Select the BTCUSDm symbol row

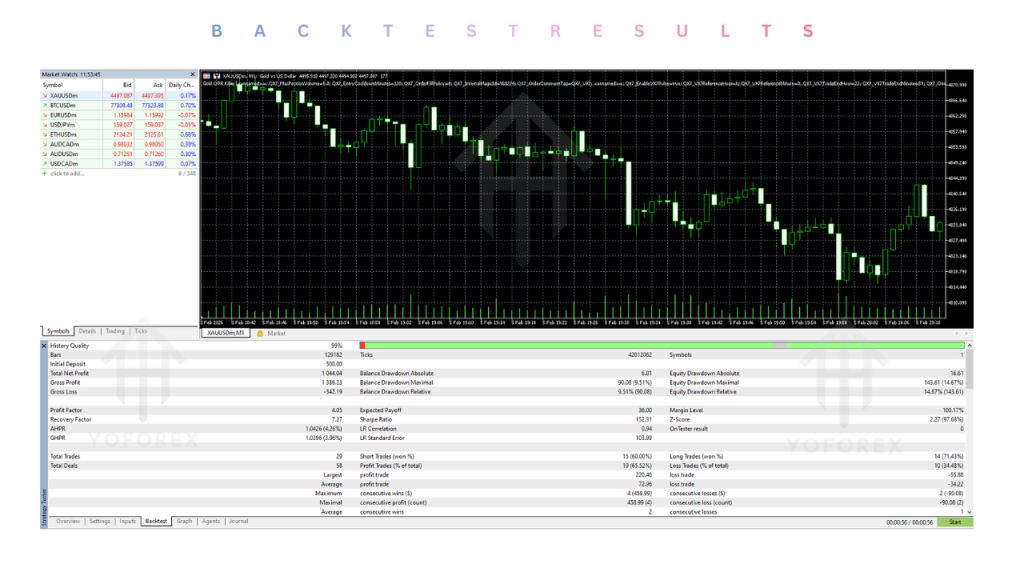pos(119,105)
